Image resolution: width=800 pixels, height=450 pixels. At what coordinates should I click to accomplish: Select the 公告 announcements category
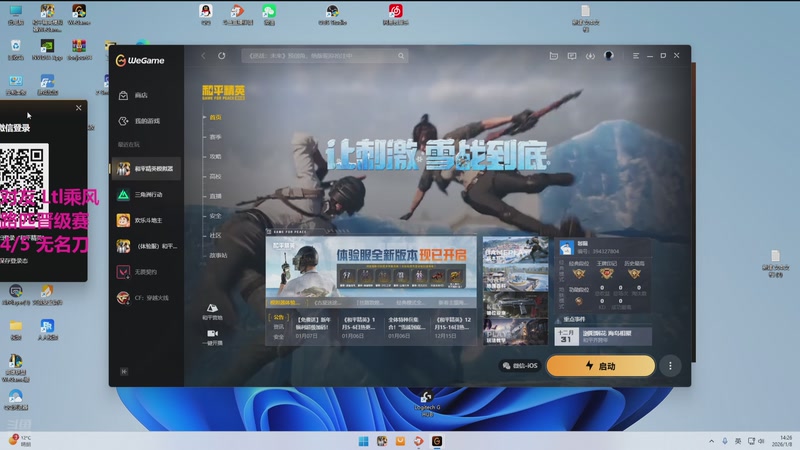(x=279, y=317)
